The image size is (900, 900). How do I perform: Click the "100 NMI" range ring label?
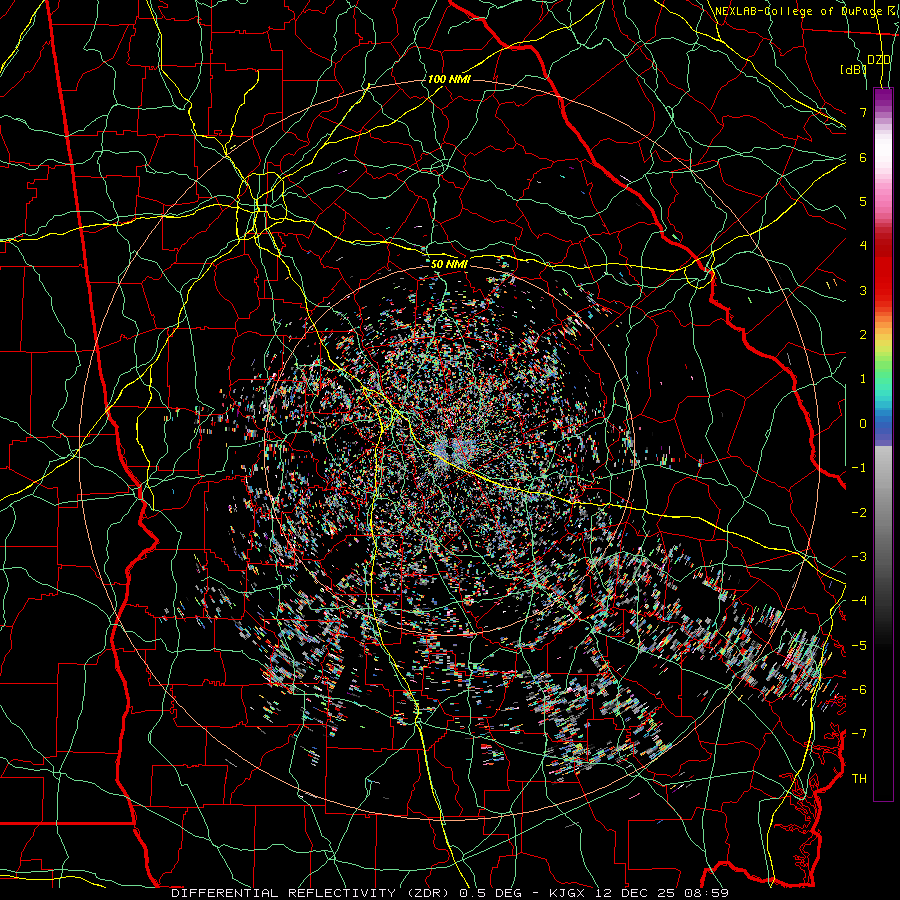point(449,79)
